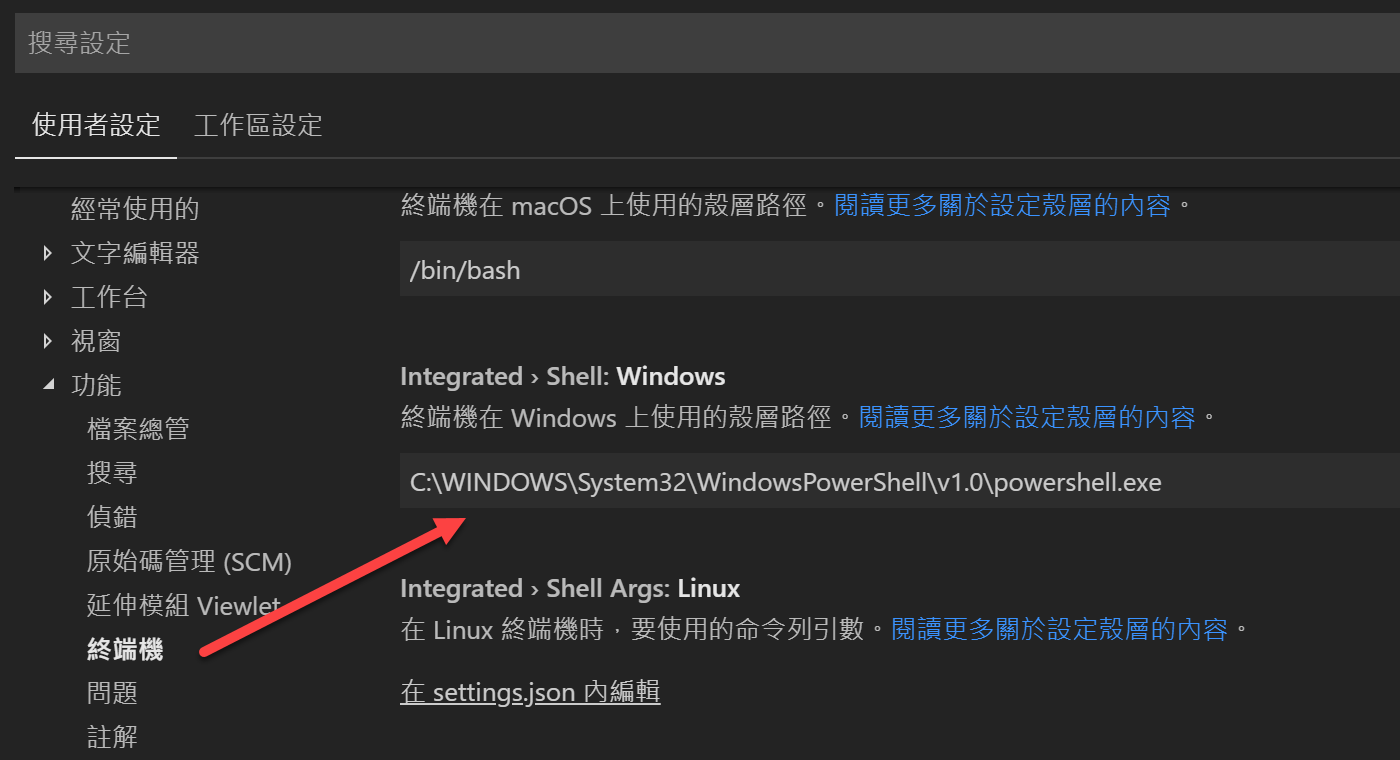Switch to 使用者設定 tab
Screen dimensions: 1400x760
[x=96, y=125]
